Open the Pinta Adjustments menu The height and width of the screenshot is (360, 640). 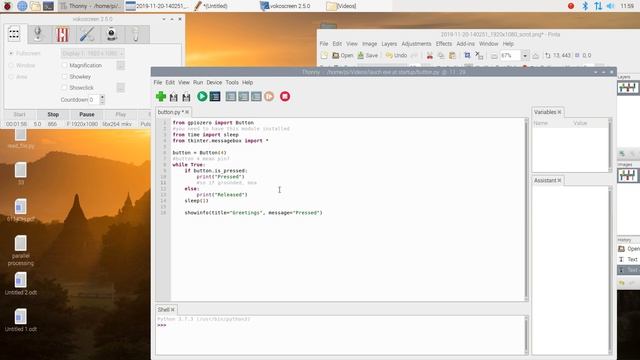(416, 44)
